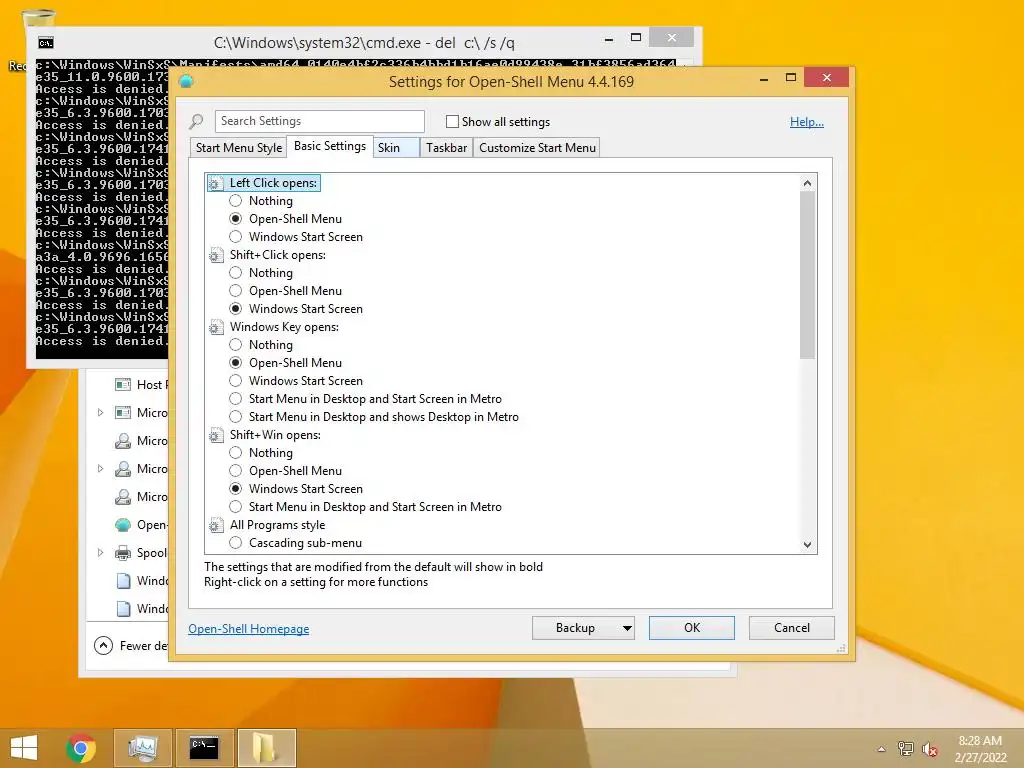Set Shift+Click opens to Open-Shell Menu
Viewport: 1024px width, 768px height.
click(x=236, y=291)
